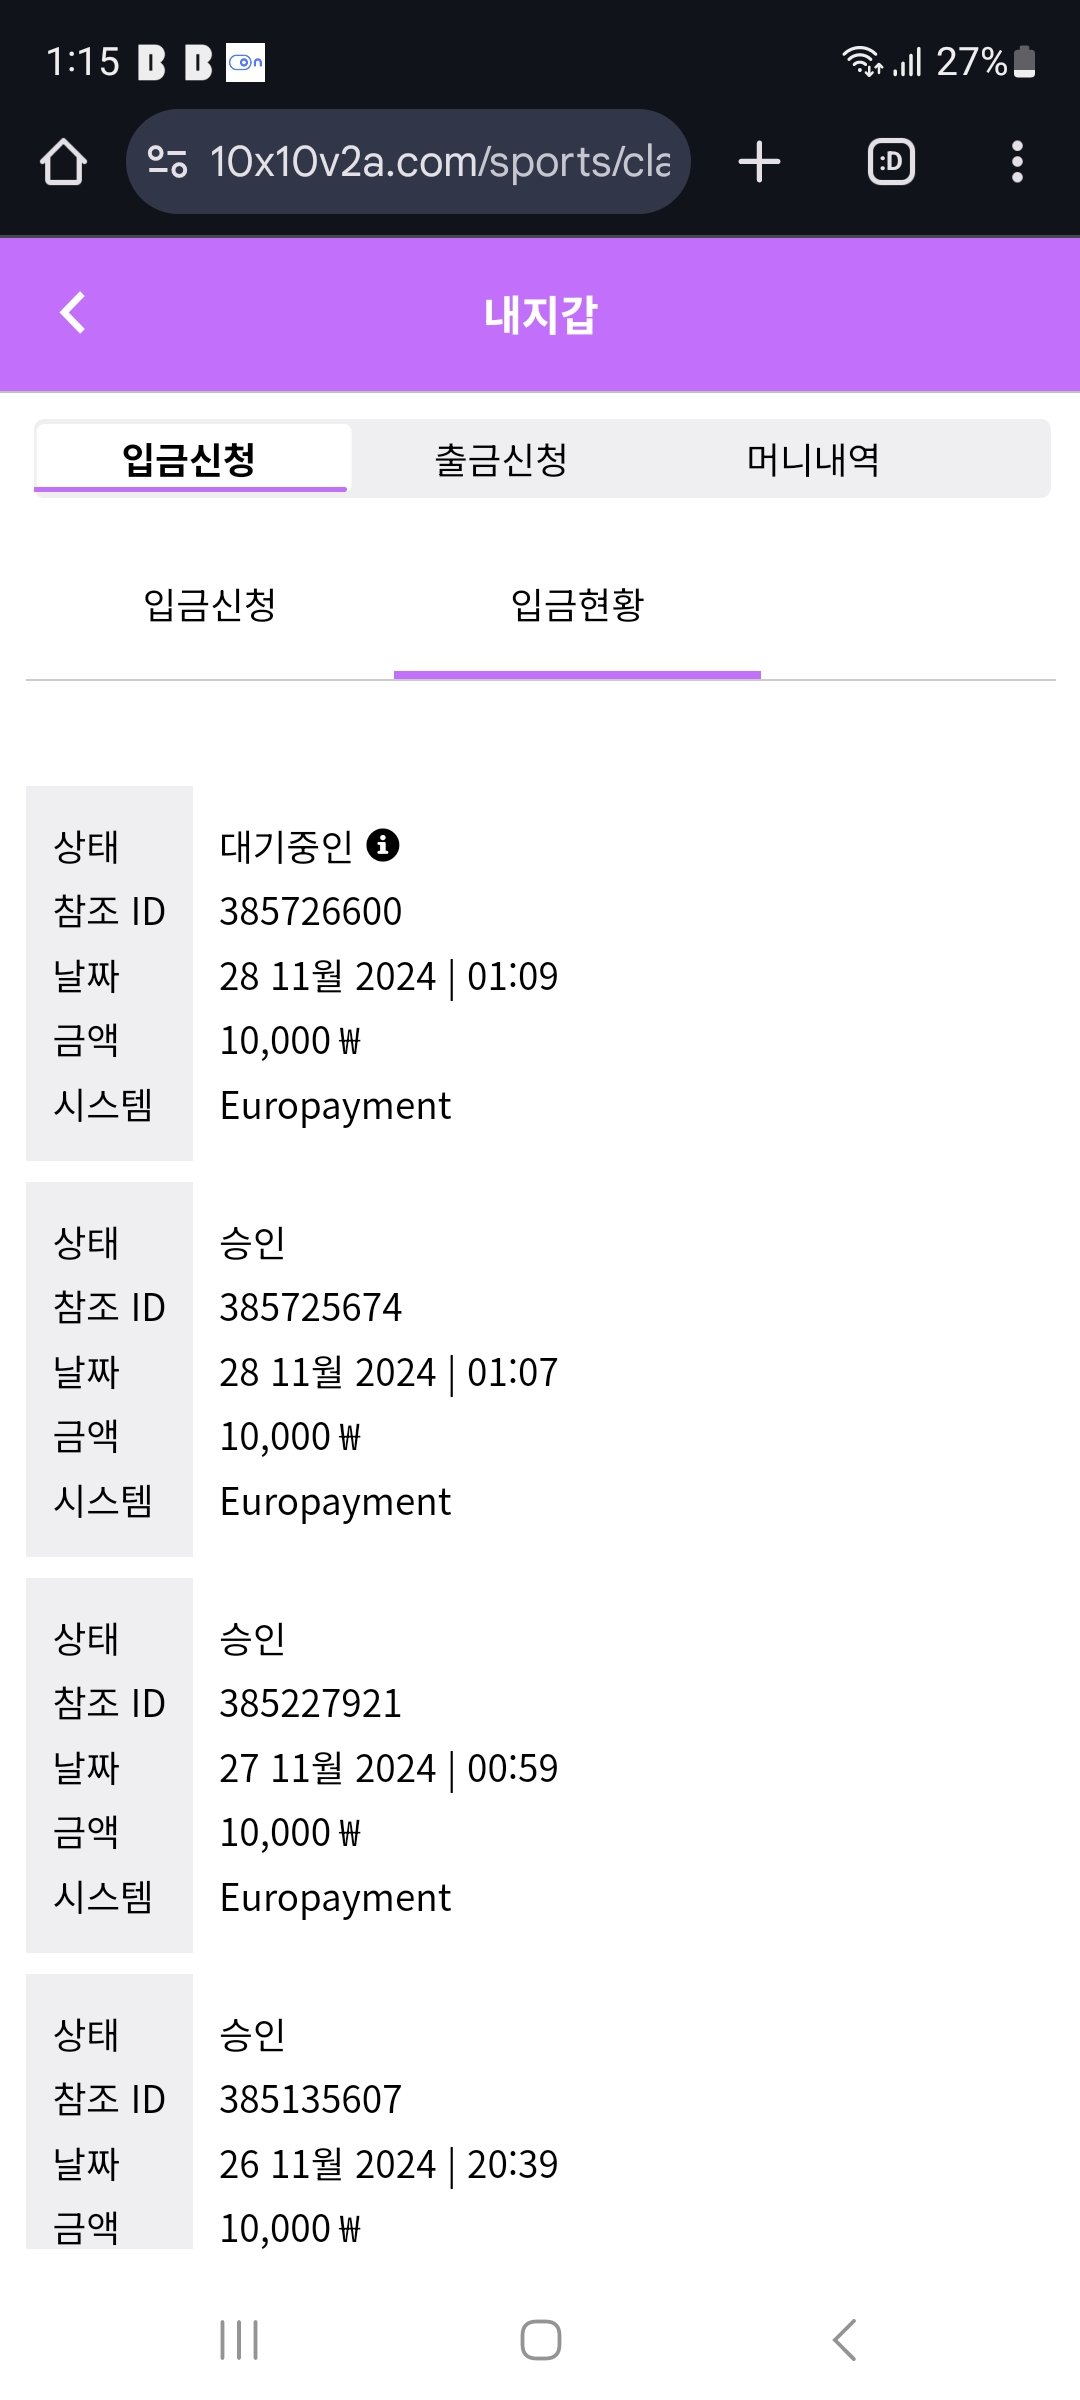Tap reference ID 385726600
Viewport: 1080px width, 2400px height.
311,912
